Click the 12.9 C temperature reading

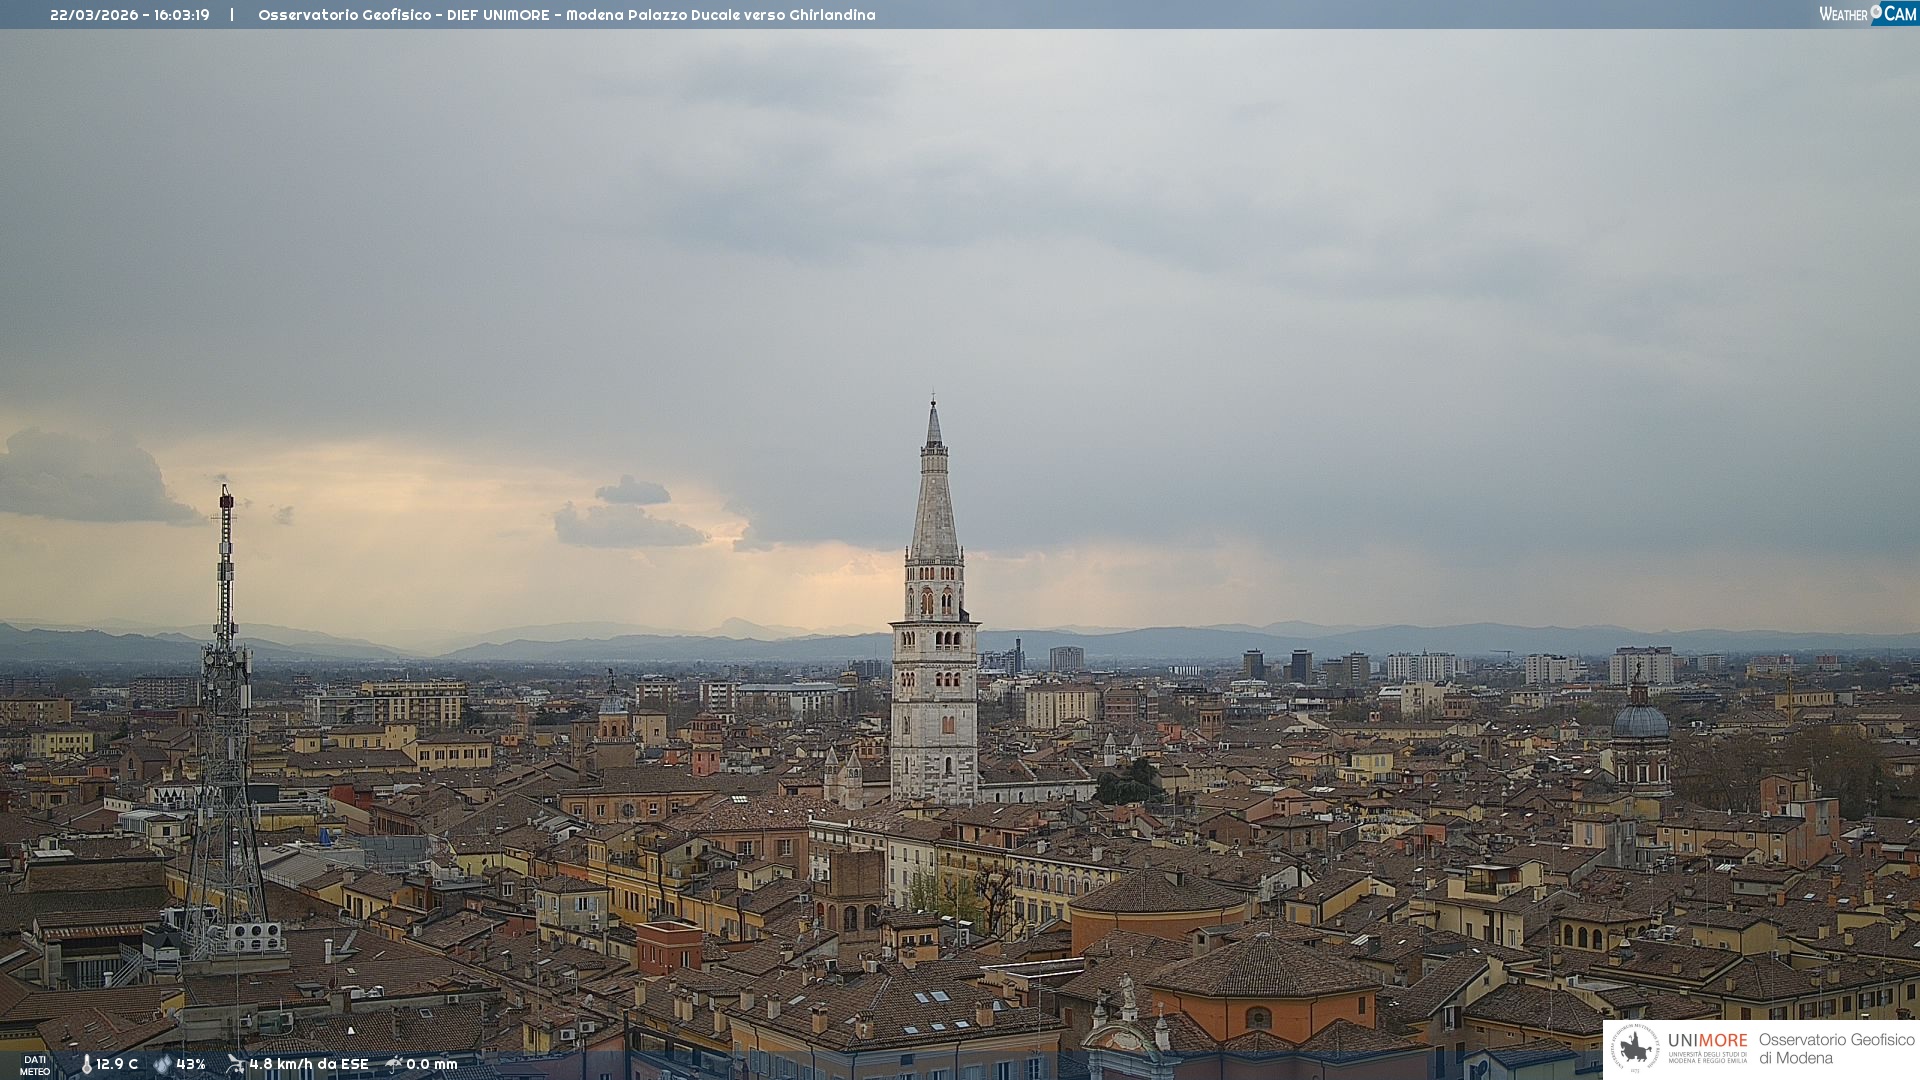[117, 1065]
